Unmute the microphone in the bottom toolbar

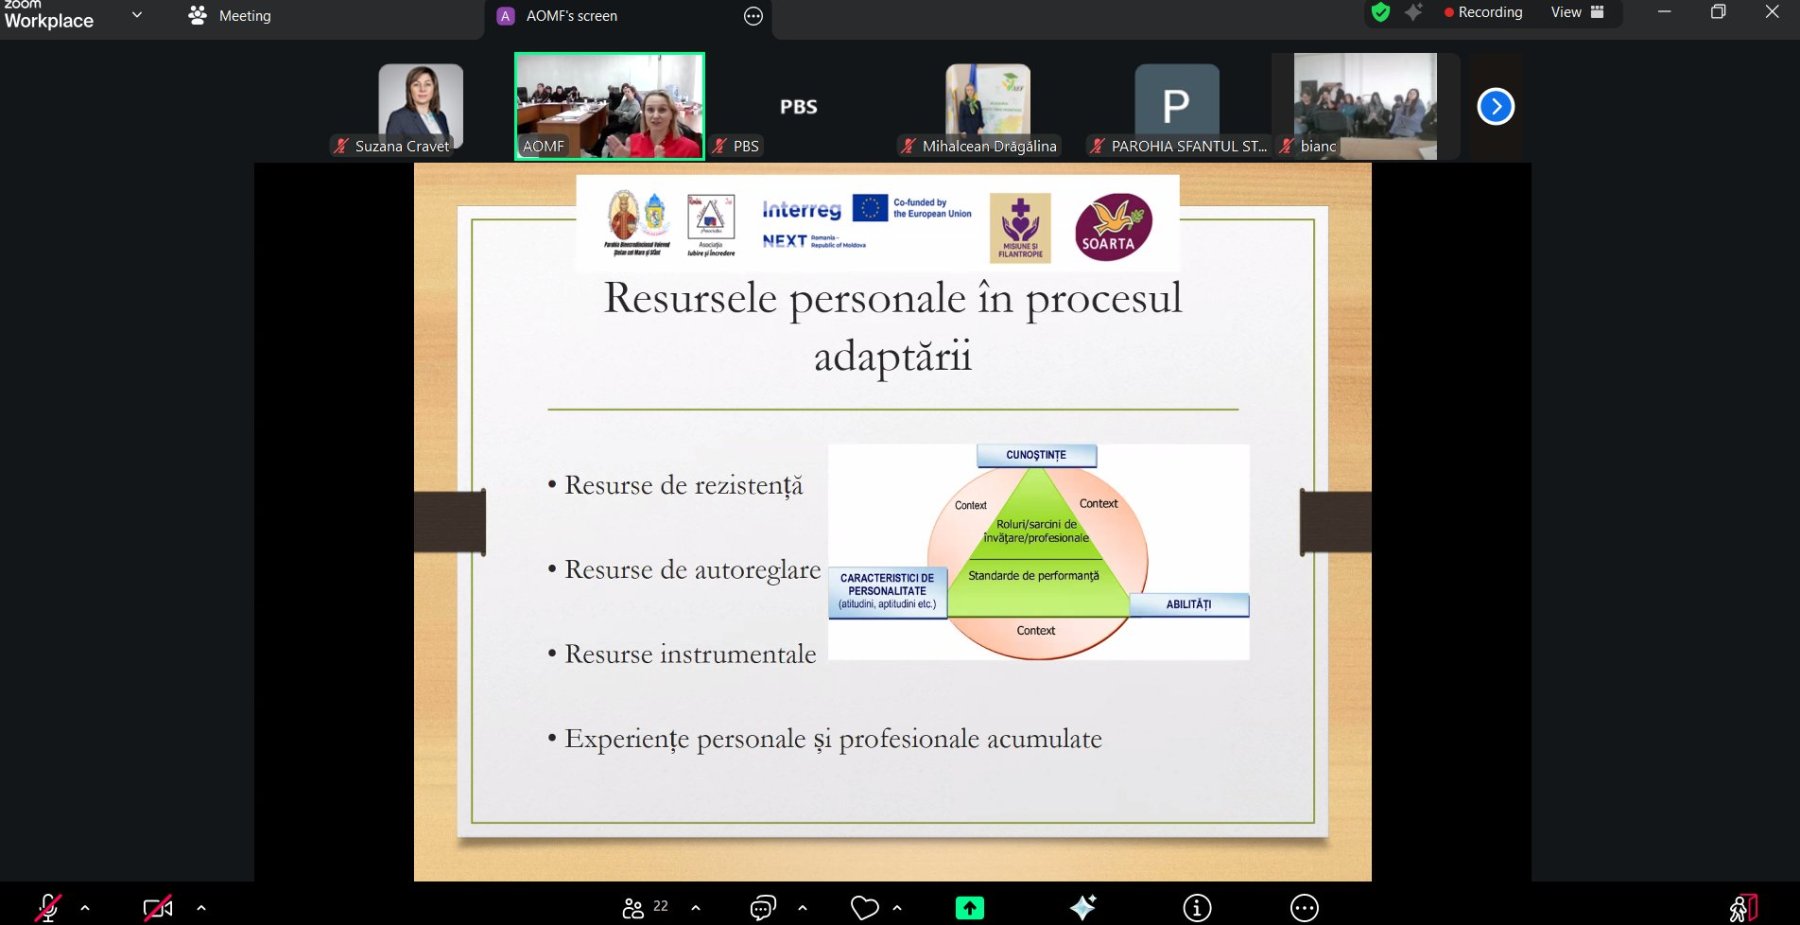pyautogui.click(x=47, y=907)
